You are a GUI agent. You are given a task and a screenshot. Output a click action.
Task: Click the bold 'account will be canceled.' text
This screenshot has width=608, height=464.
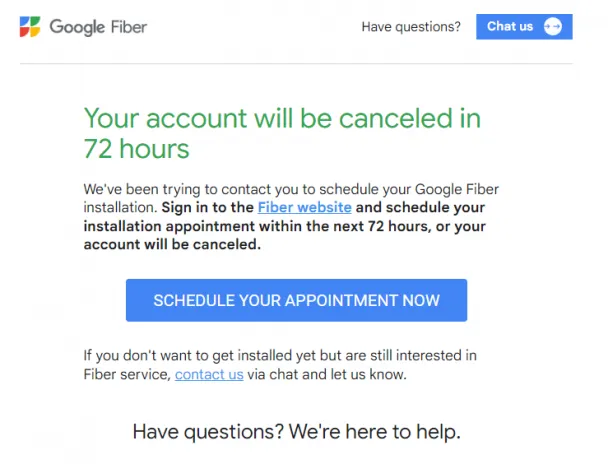click(x=172, y=245)
